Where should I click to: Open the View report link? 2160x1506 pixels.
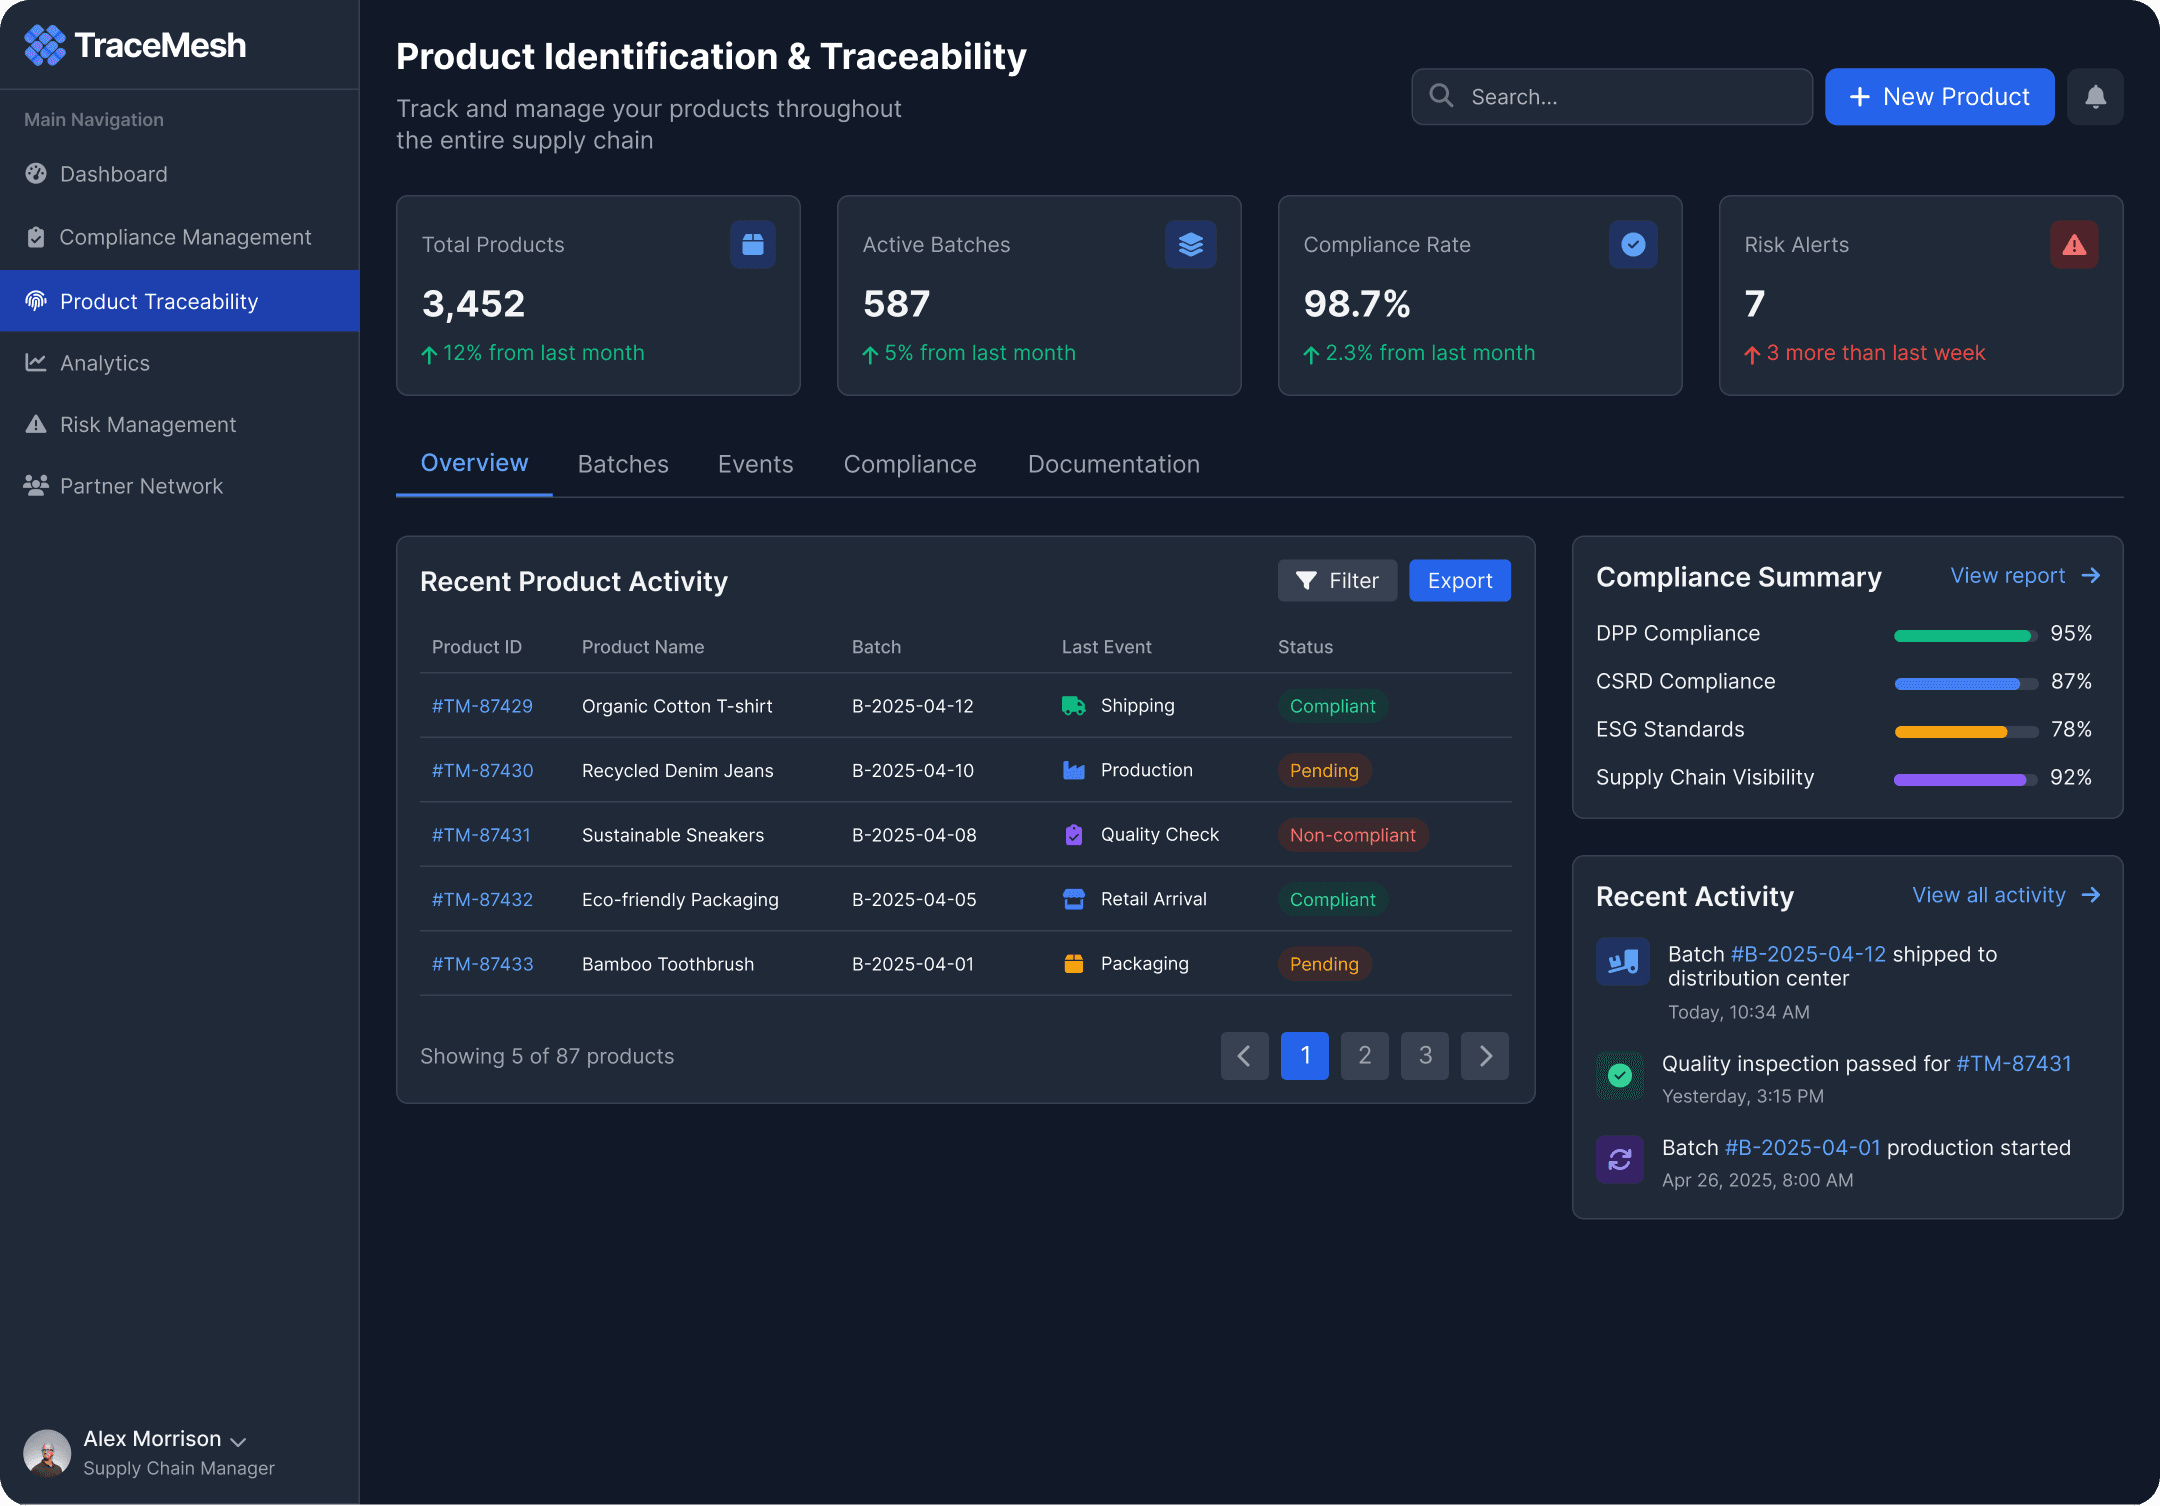(x=2025, y=576)
